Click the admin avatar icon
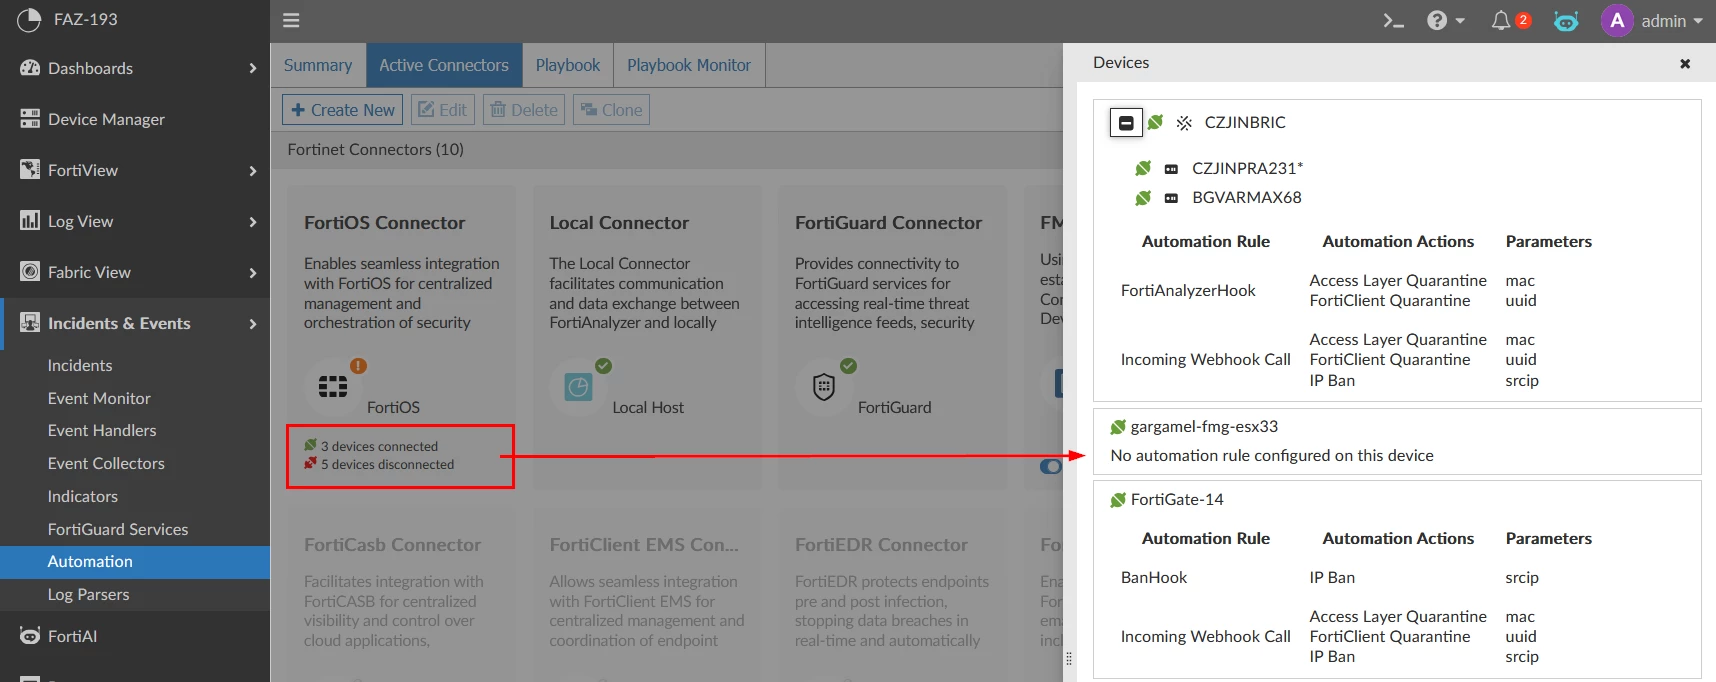Viewport: 1716px width, 682px height. (x=1617, y=20)
